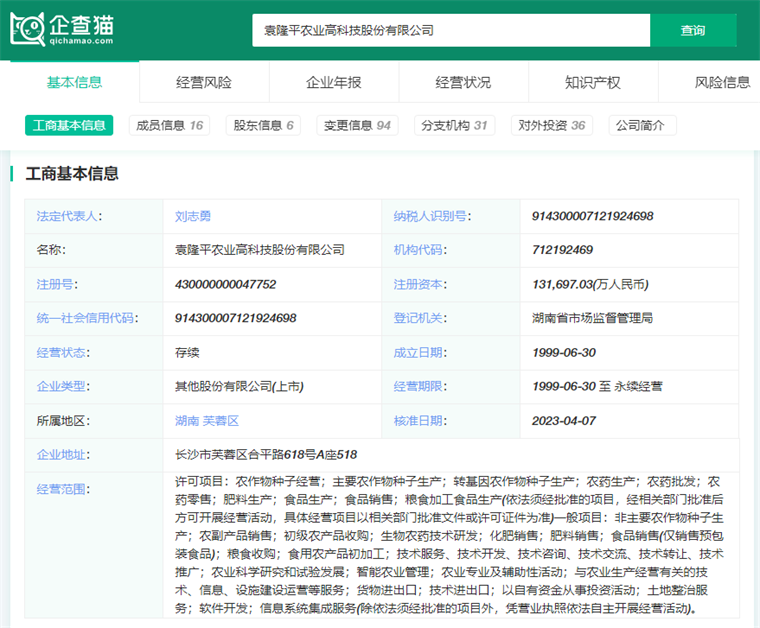Click the company type 其他股份有限公司(上市)
Viewport: 760px width, 628px height.
pos(239,386)
